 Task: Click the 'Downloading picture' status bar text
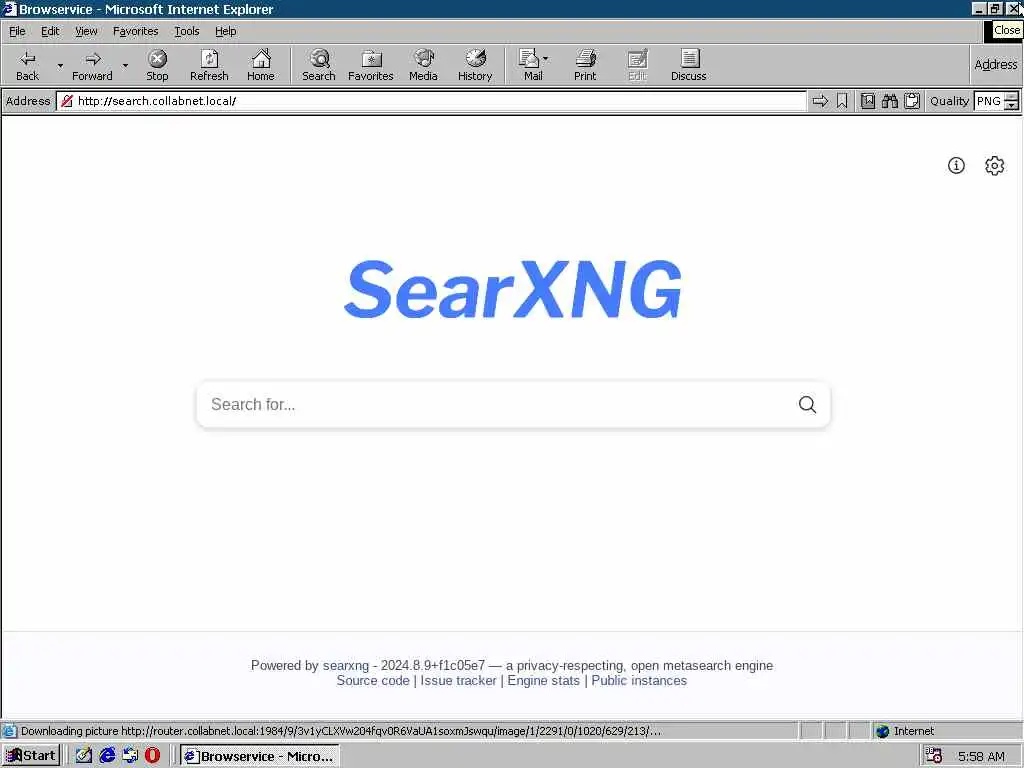click(341, 731)
